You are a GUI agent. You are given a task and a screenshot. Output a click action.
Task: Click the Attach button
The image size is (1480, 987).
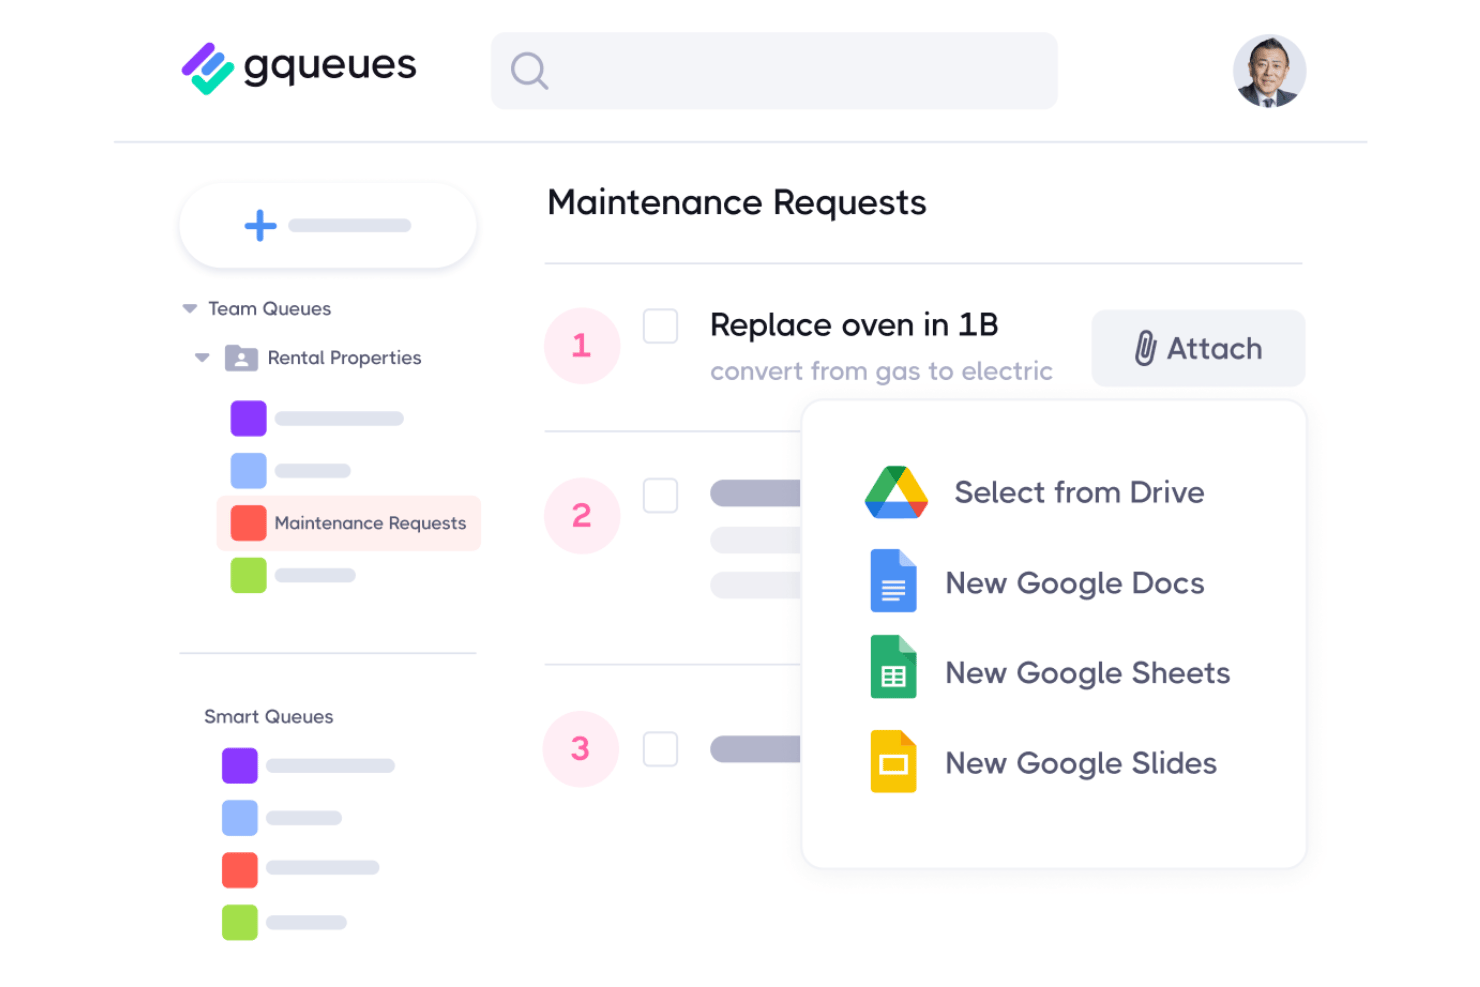(x=1198, y=348)
